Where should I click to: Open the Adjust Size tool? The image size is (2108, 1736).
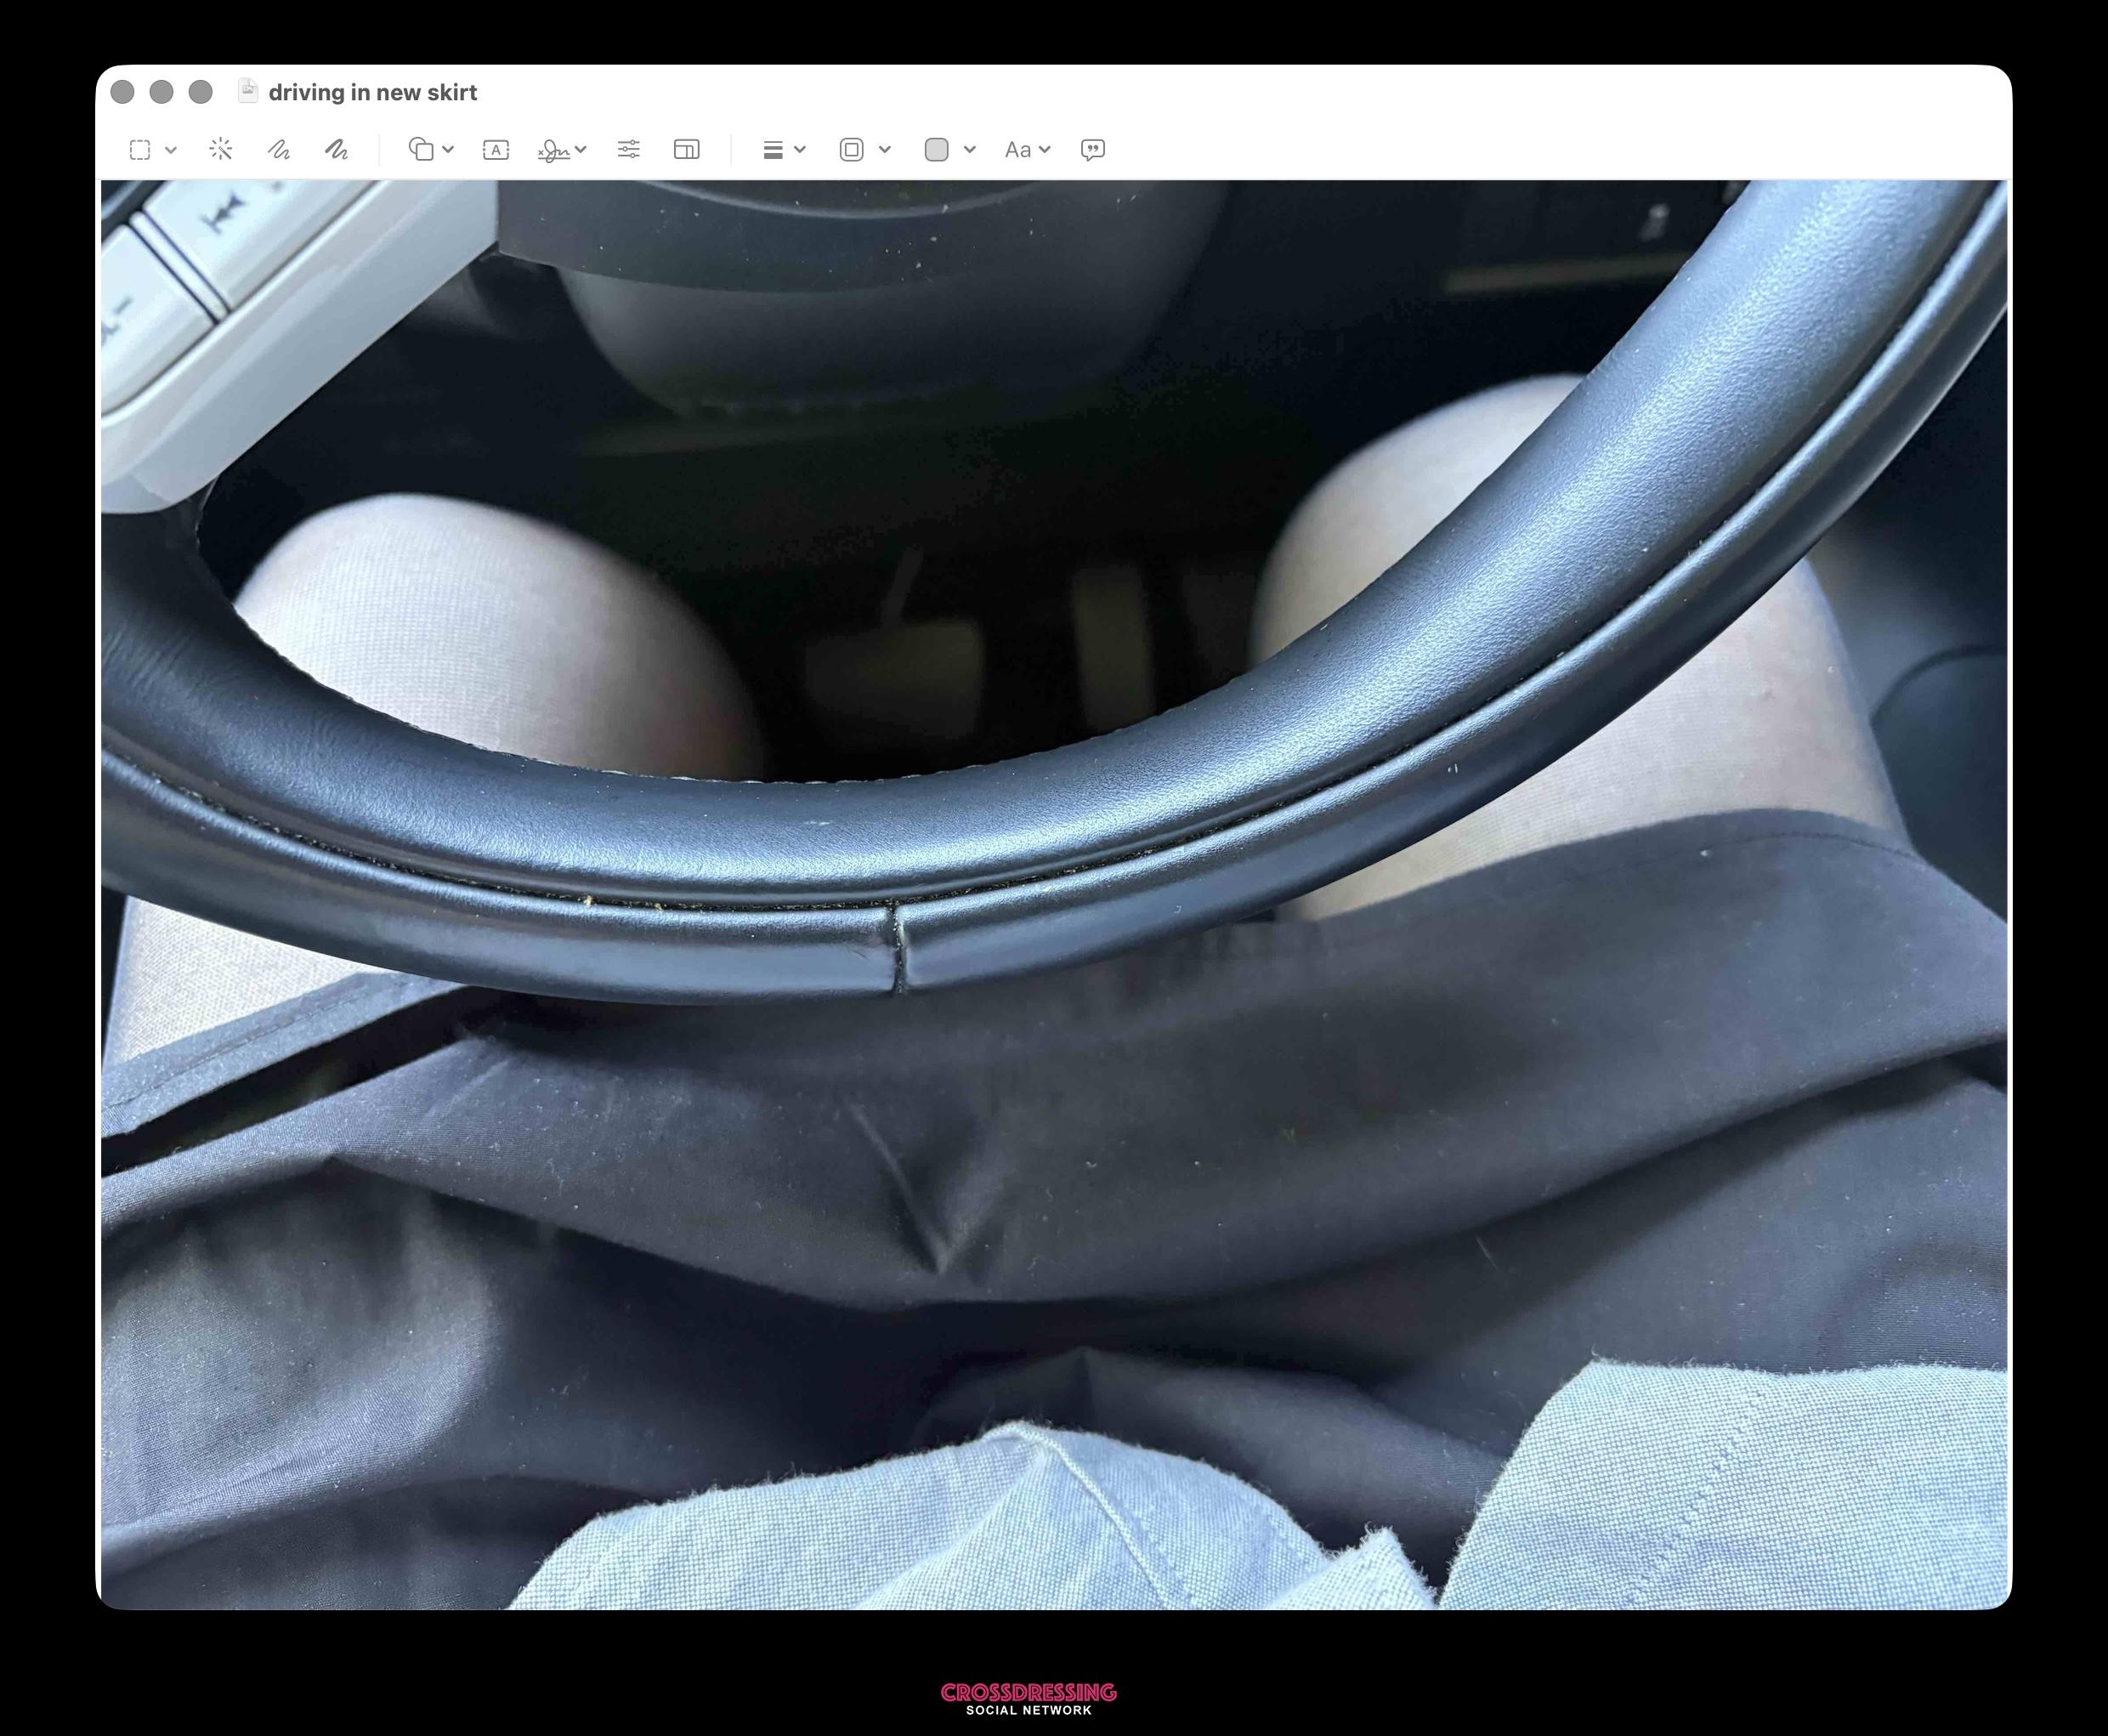pos(687,150)
